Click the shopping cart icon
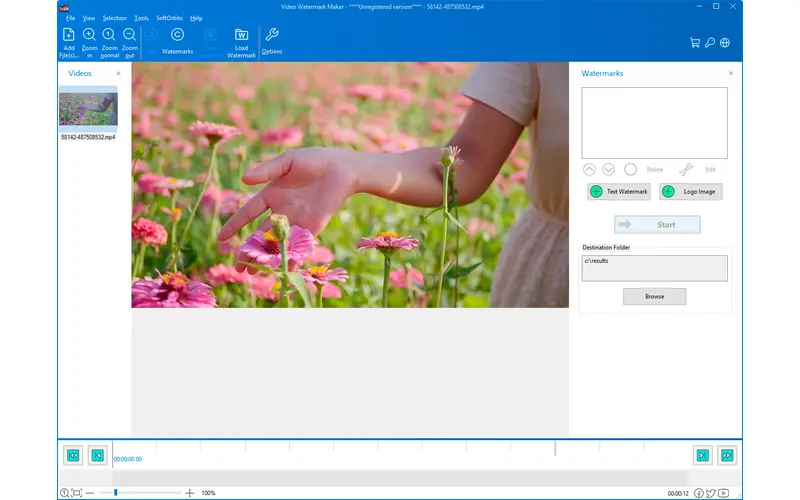800x500 pixels. click(x=695, y=43)
